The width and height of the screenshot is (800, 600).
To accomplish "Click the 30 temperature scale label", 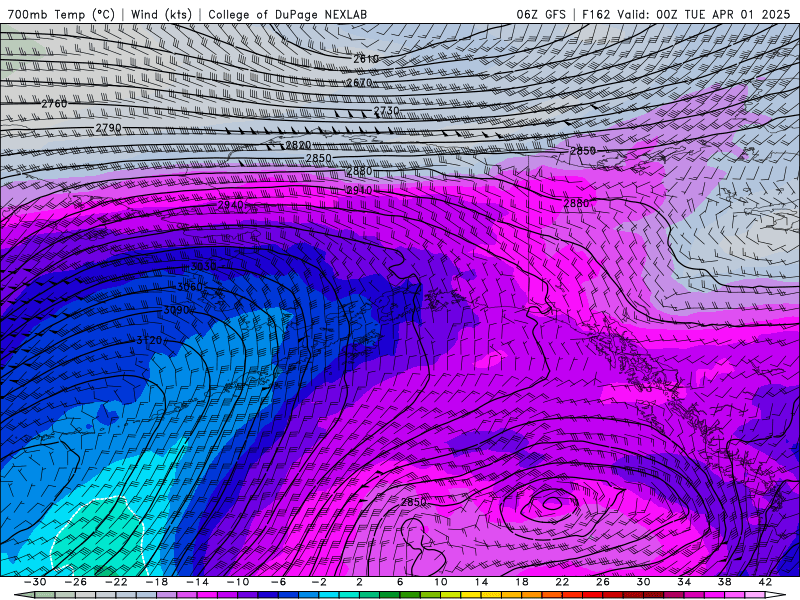I will tap(643, 582).
